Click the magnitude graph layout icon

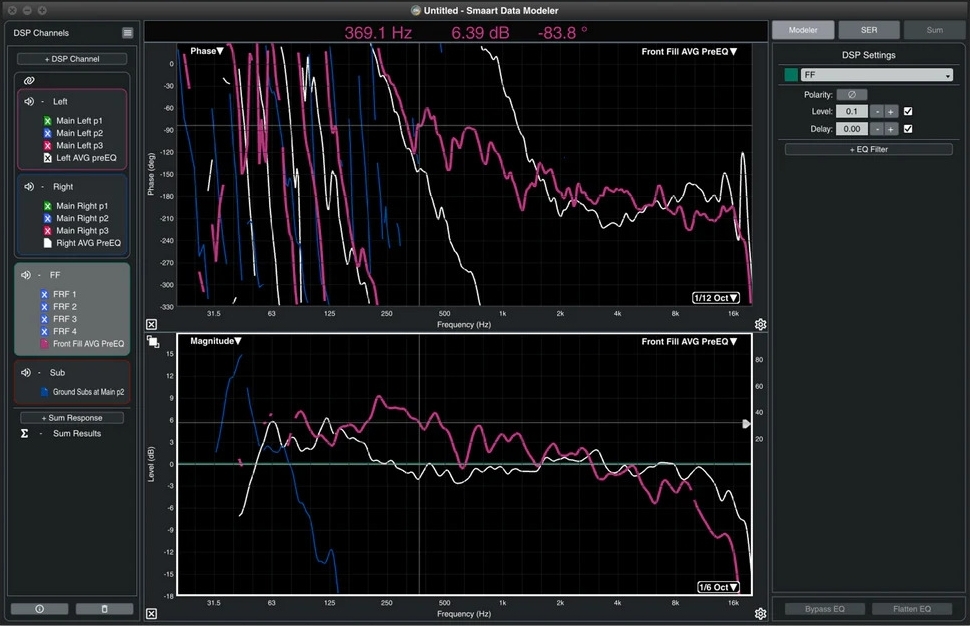(x=153, y=341)
